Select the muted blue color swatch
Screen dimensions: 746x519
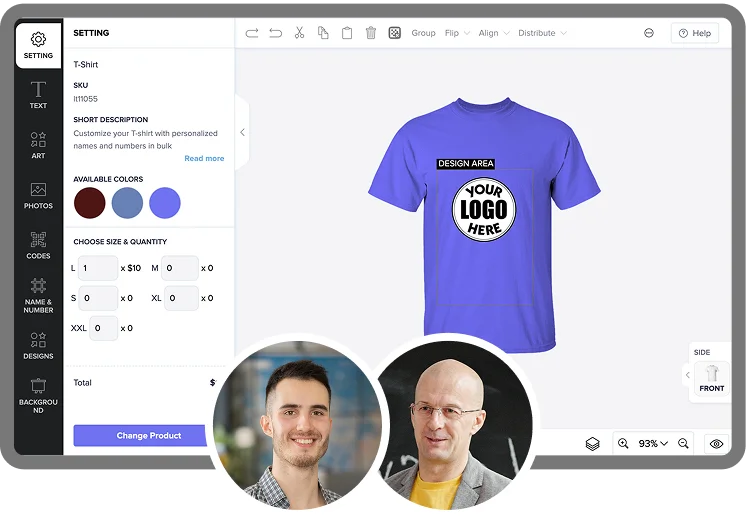pyautogui.click(x=127, y=203)
